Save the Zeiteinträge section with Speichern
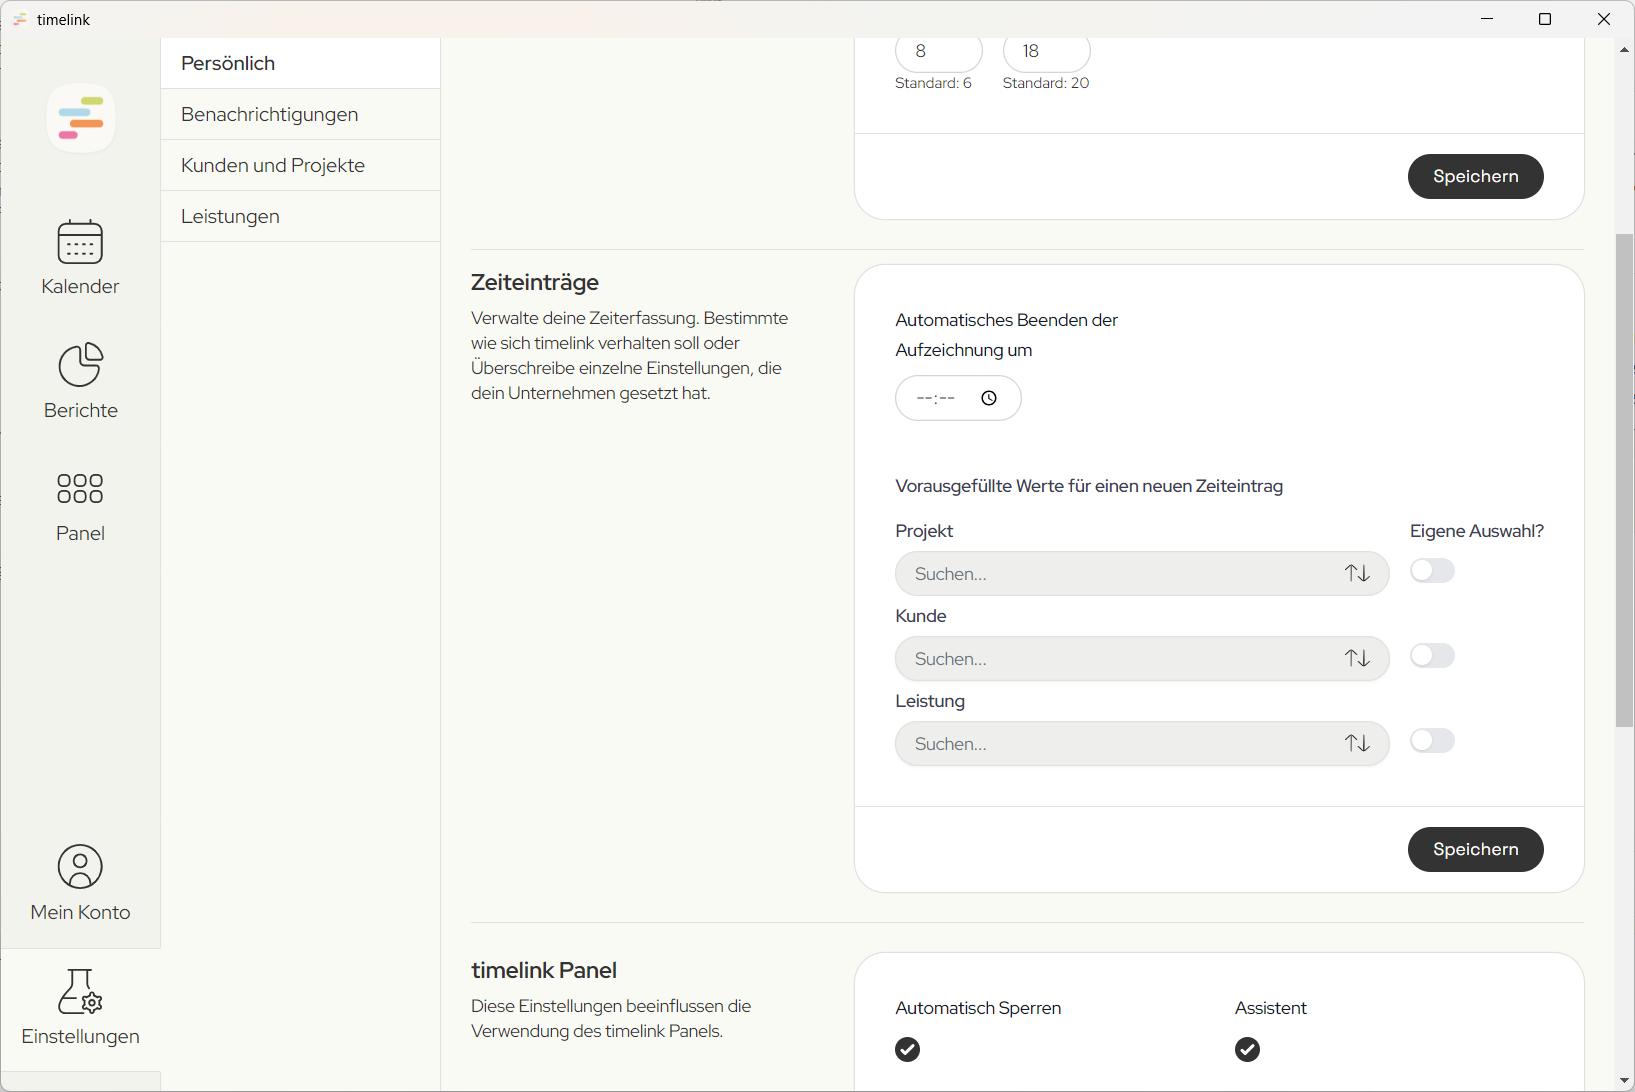Viewport: 1635px width, 1092px height. (x=1475, y=849)
